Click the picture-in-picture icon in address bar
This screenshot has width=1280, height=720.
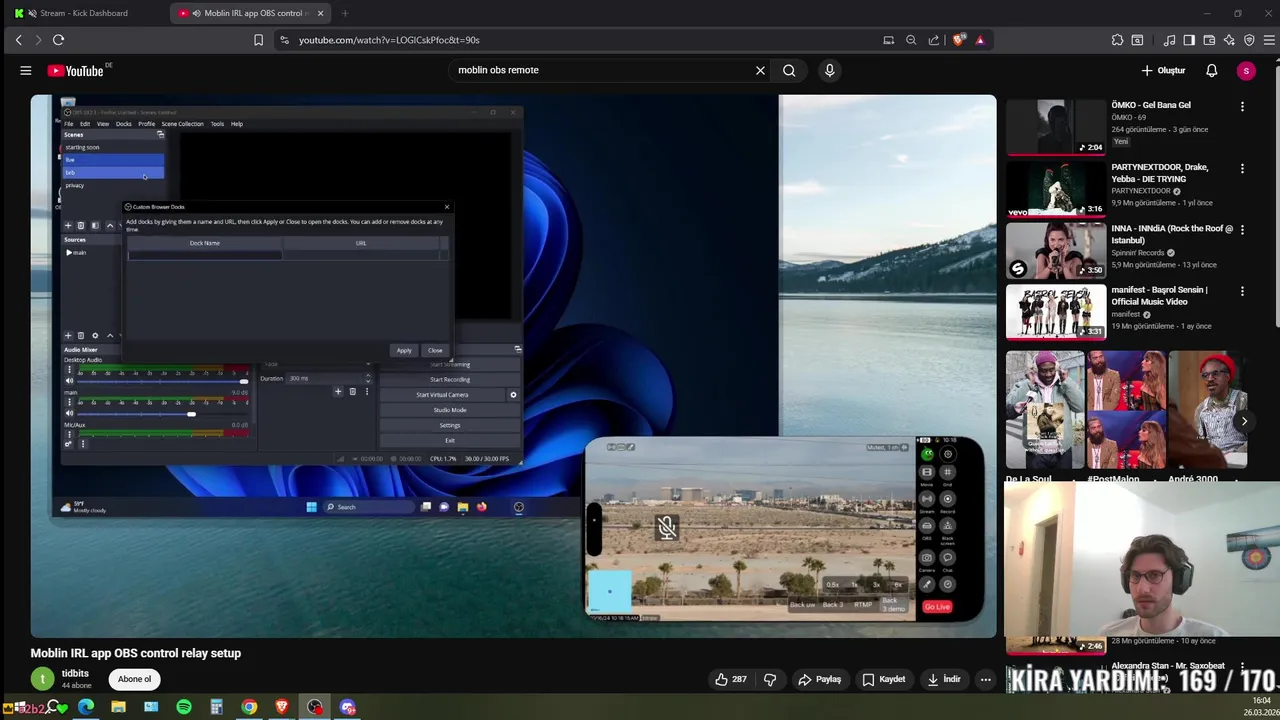click(888, 40)
